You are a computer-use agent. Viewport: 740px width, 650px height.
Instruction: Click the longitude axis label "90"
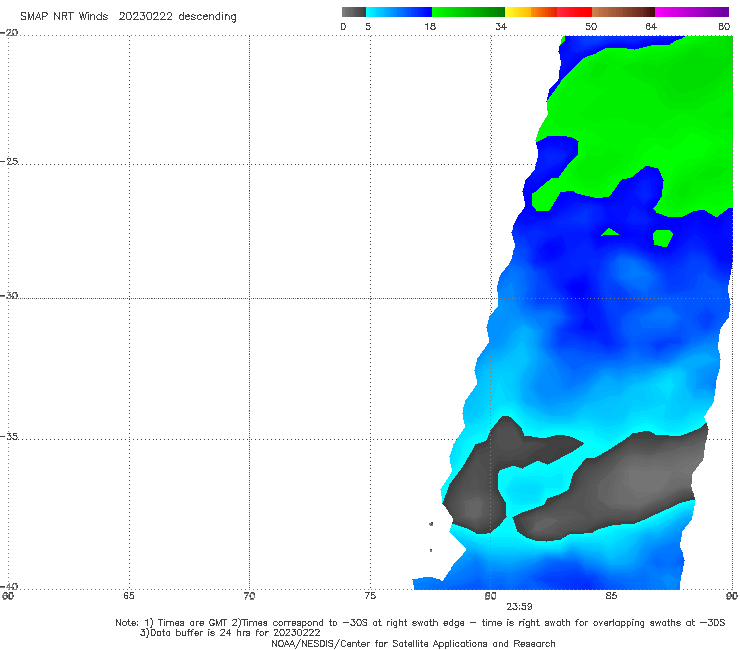[x=732, y=596]
